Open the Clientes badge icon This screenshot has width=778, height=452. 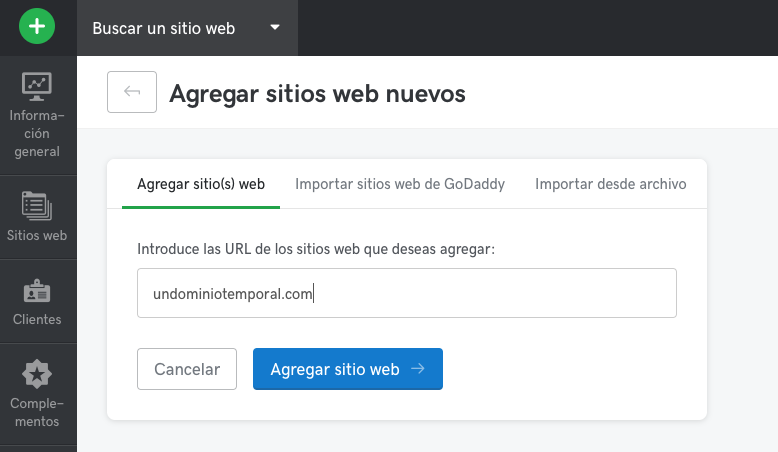point(37,291)
